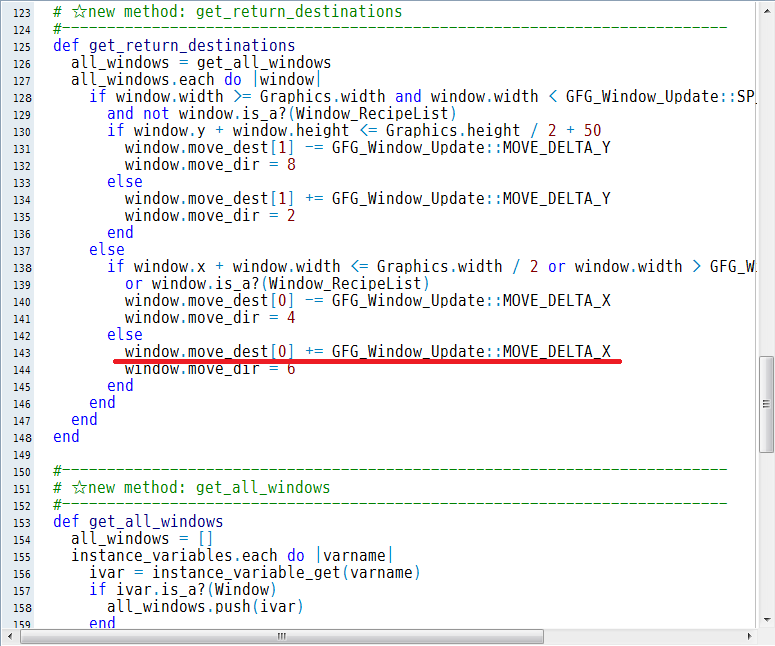775x646 pixels.
Task: Click the scroll up arrow
Action: [x=767, y=10]
